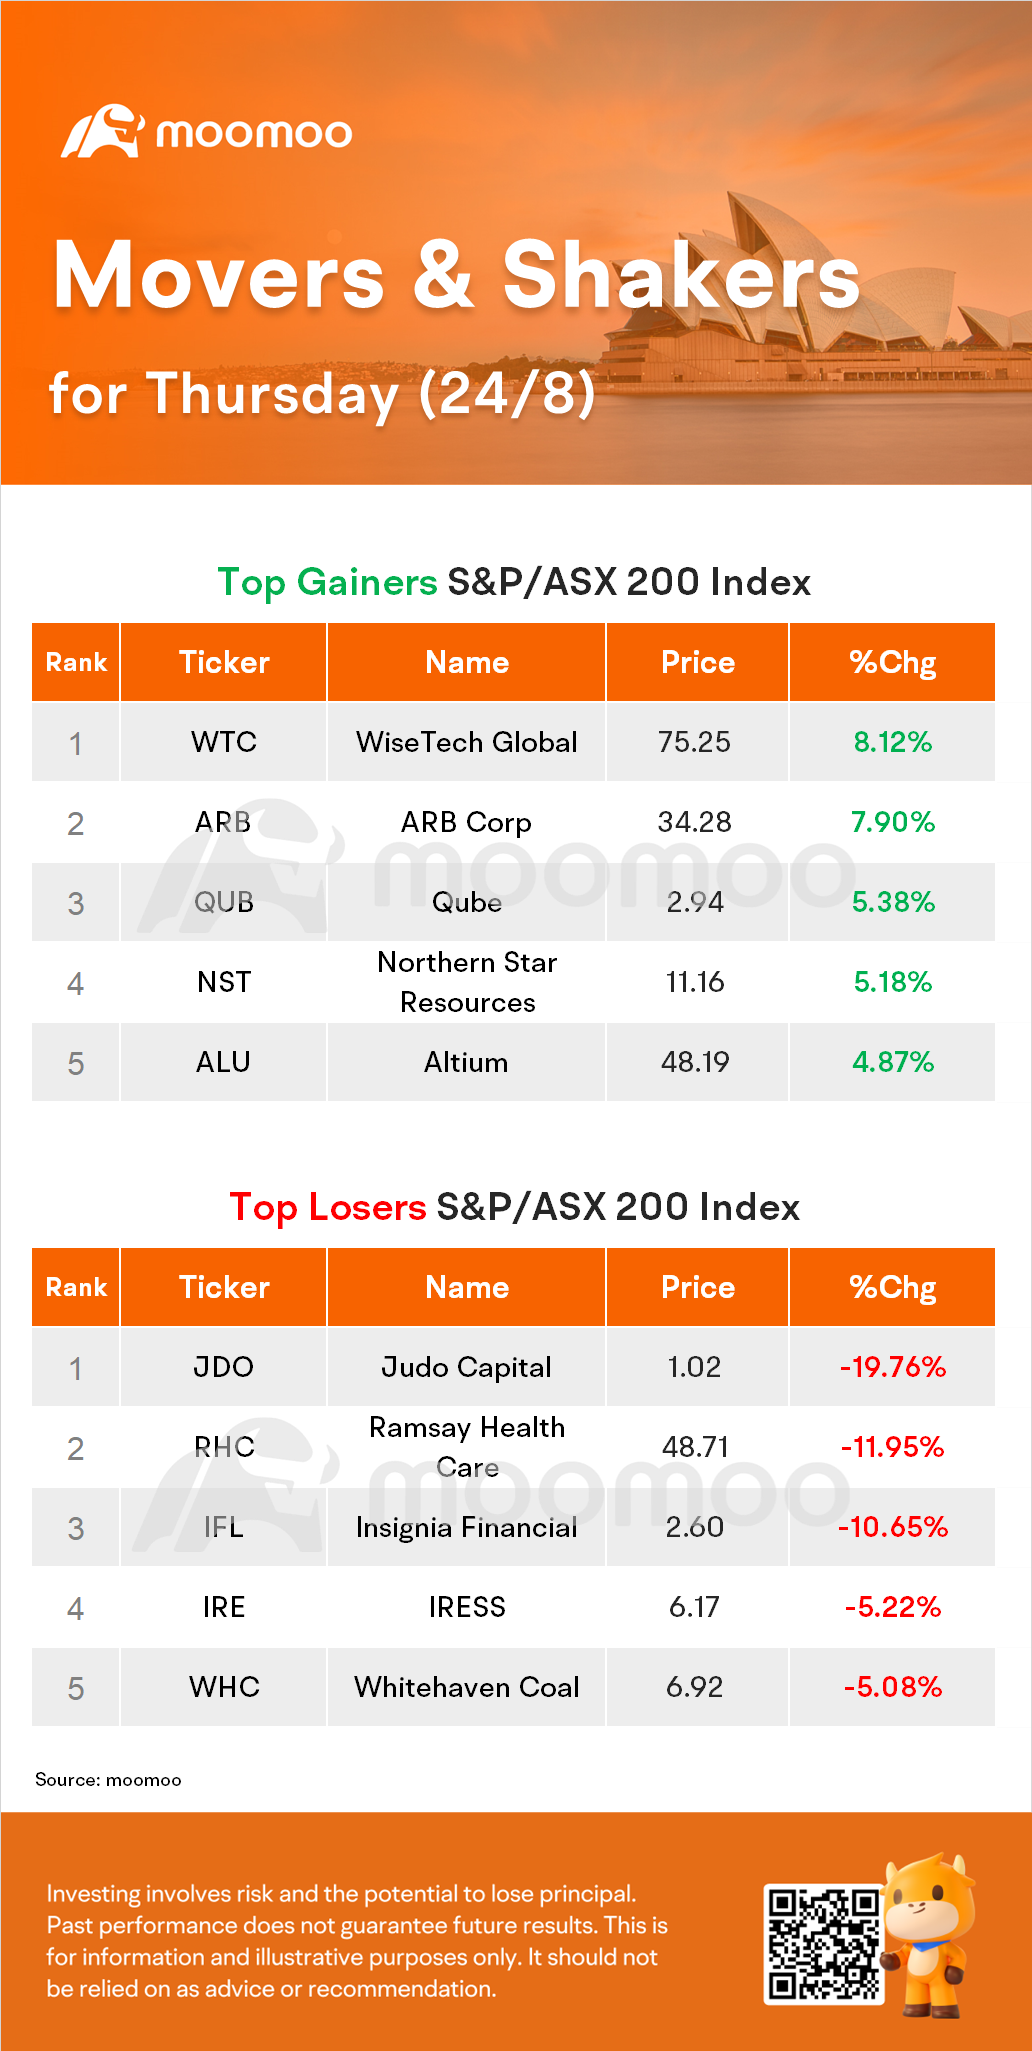Open WiseTech Global name cell
This screenshot has width=1032, height=2051.
(x=467, y=742)
